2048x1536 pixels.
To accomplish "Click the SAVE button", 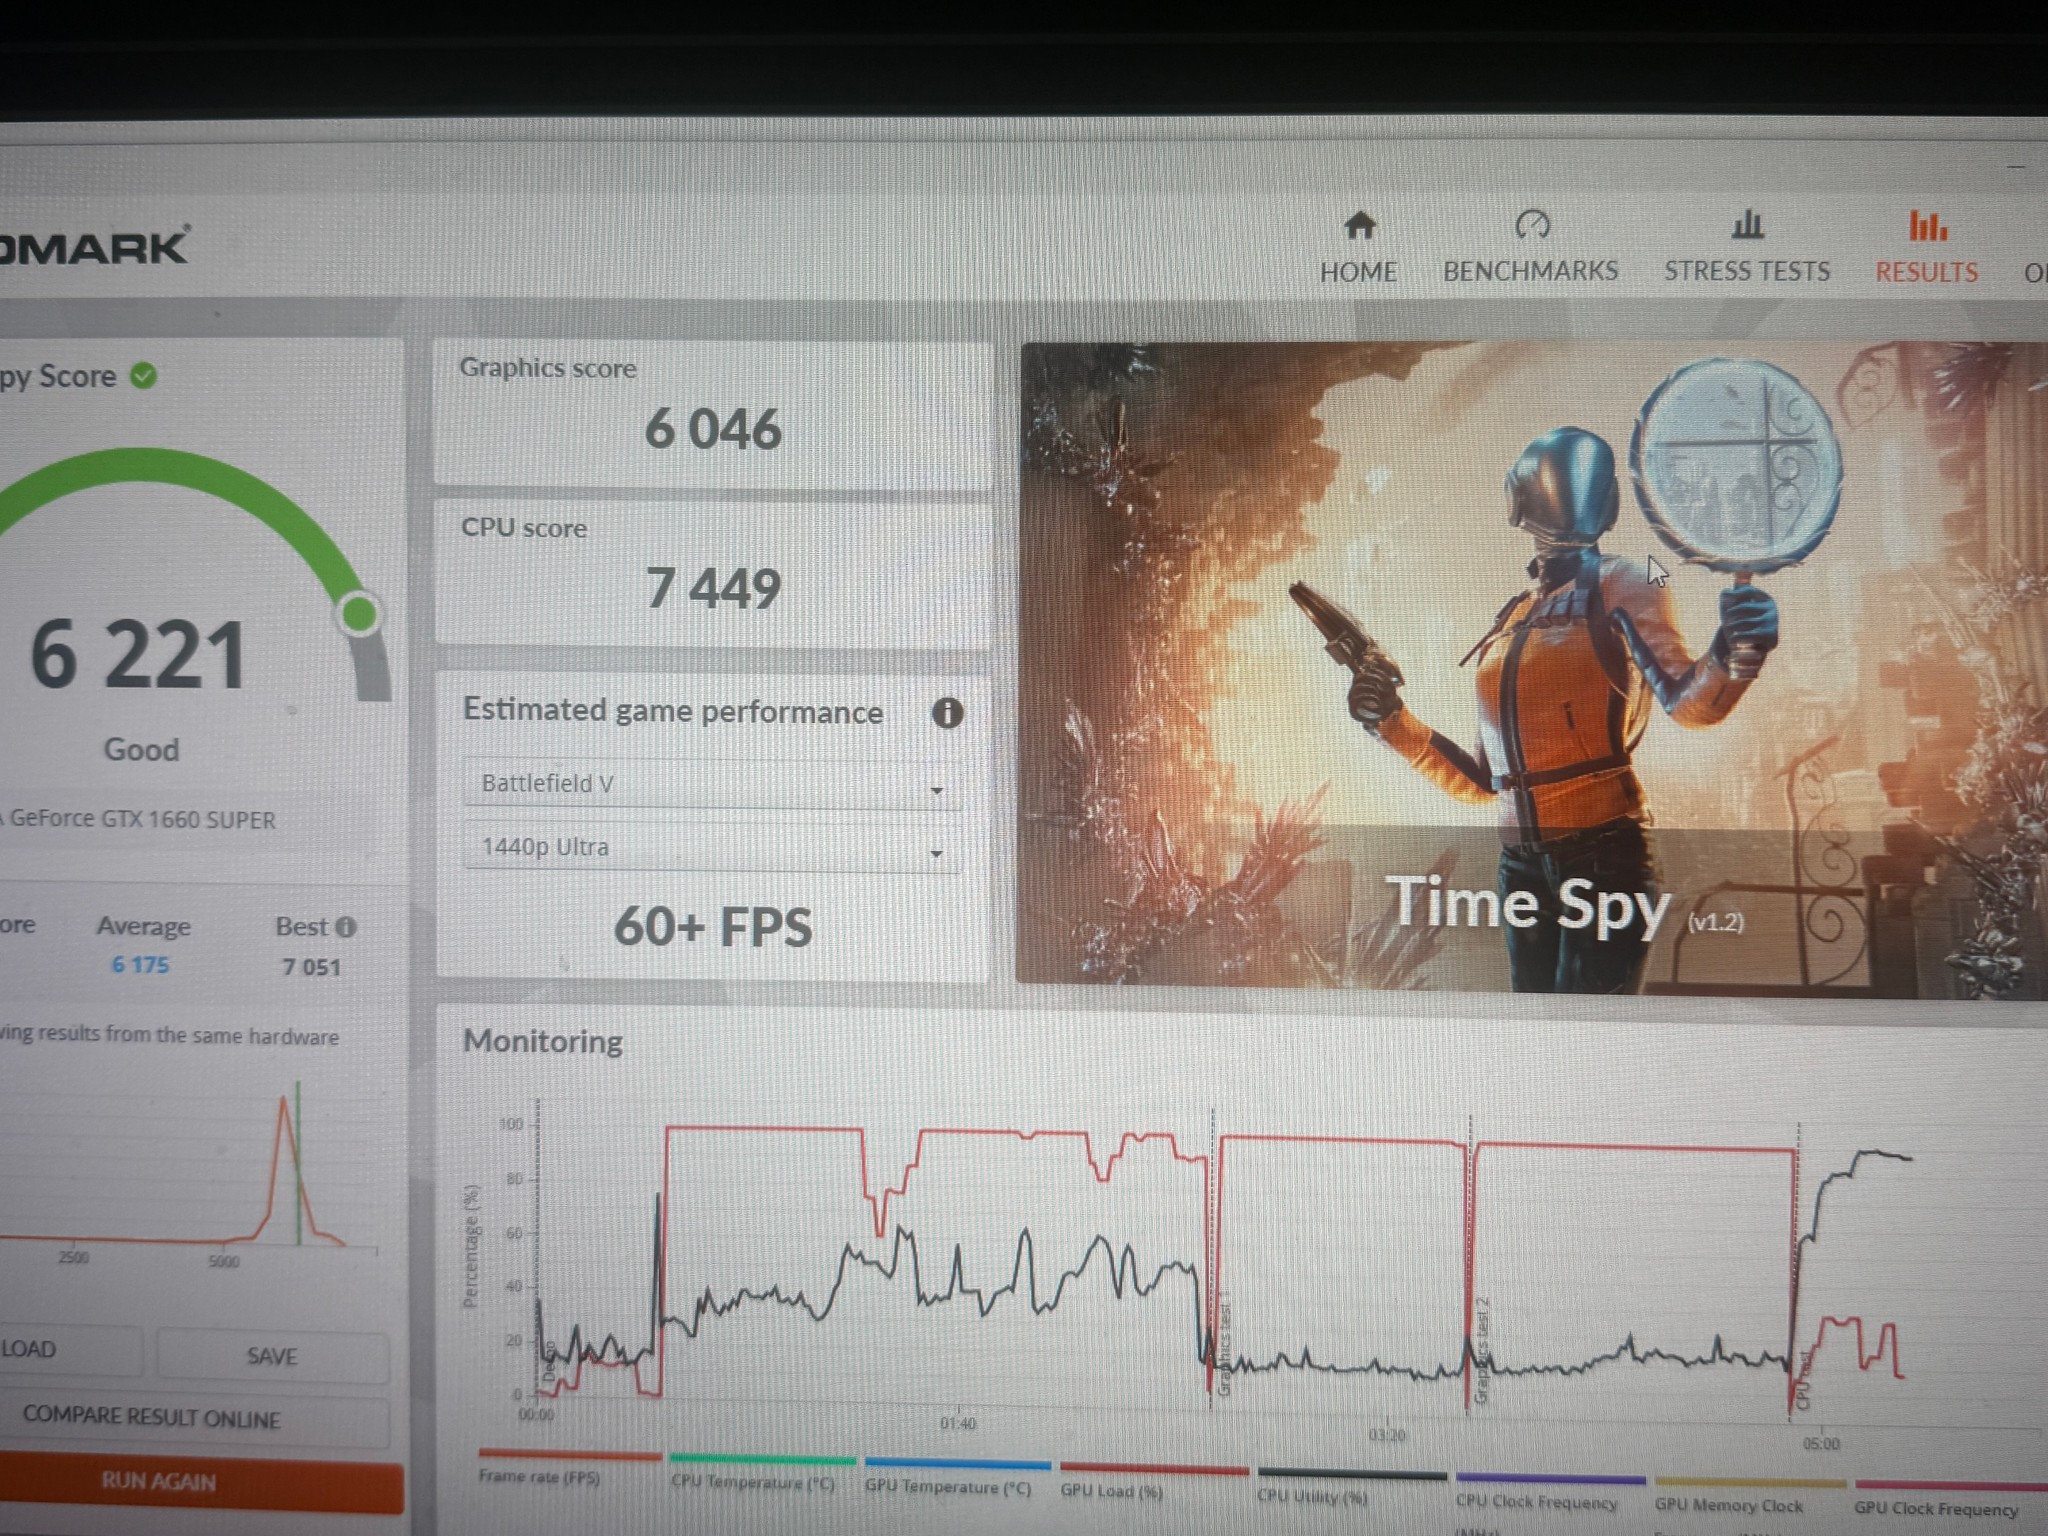I will (x=272, y=1356).
